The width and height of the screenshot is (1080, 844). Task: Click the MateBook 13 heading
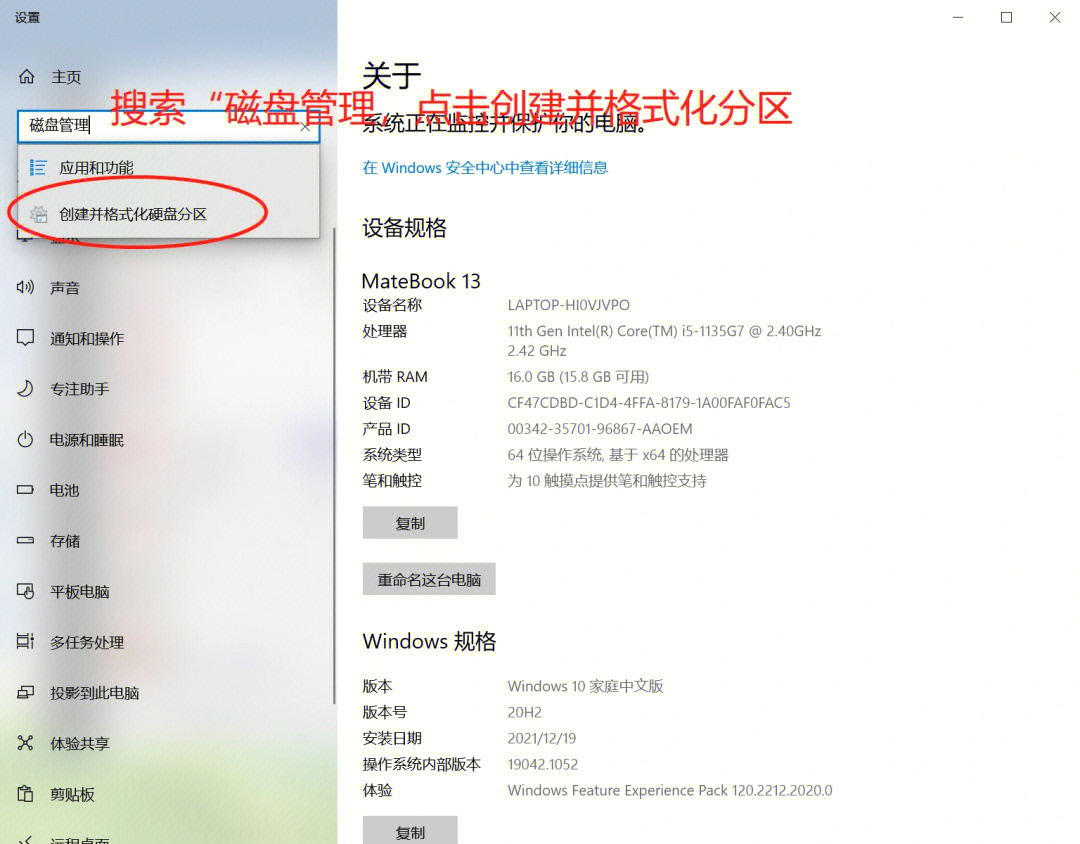[x=421, y=281]
